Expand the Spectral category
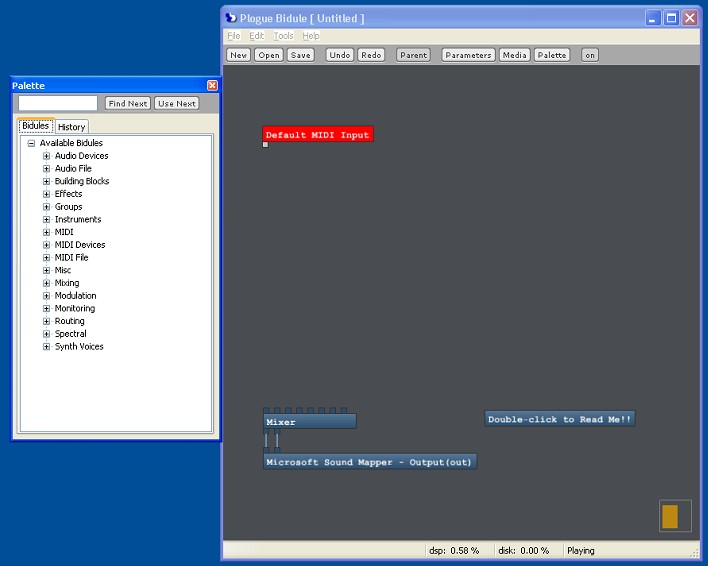The width and height of the screenshot is (708, 566). (x=47, y=334)
